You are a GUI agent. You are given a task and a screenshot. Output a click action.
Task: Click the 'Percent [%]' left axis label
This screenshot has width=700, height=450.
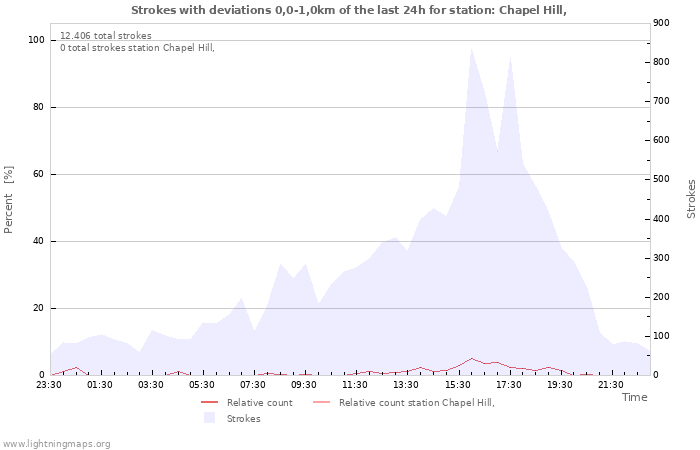coord(9,200)
